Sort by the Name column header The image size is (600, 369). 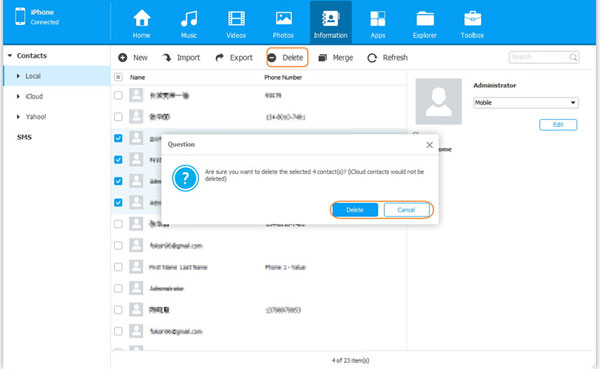coord(137,77)
